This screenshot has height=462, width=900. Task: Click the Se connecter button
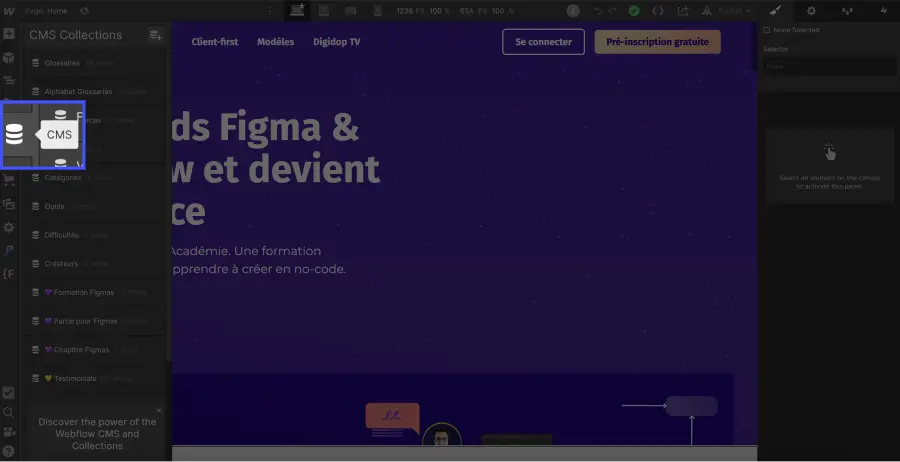click(x=544, y=42)
